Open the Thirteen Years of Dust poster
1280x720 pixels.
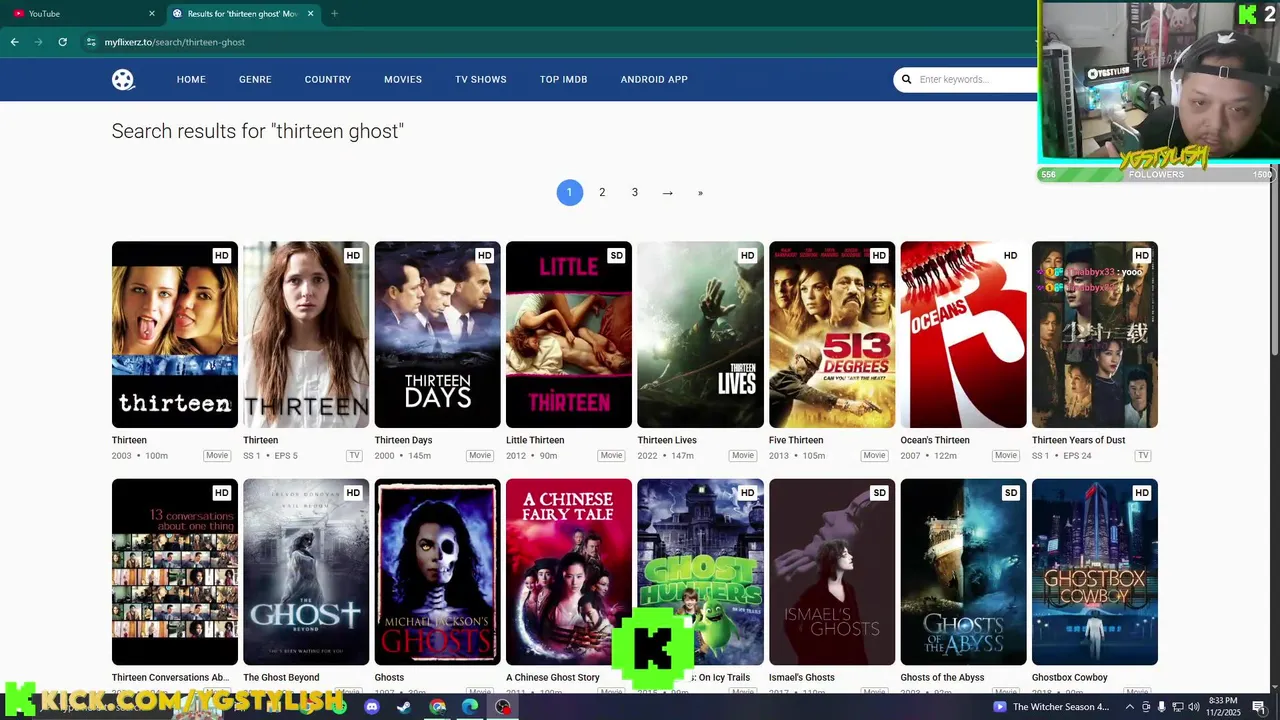click(x=1095, y=334)
